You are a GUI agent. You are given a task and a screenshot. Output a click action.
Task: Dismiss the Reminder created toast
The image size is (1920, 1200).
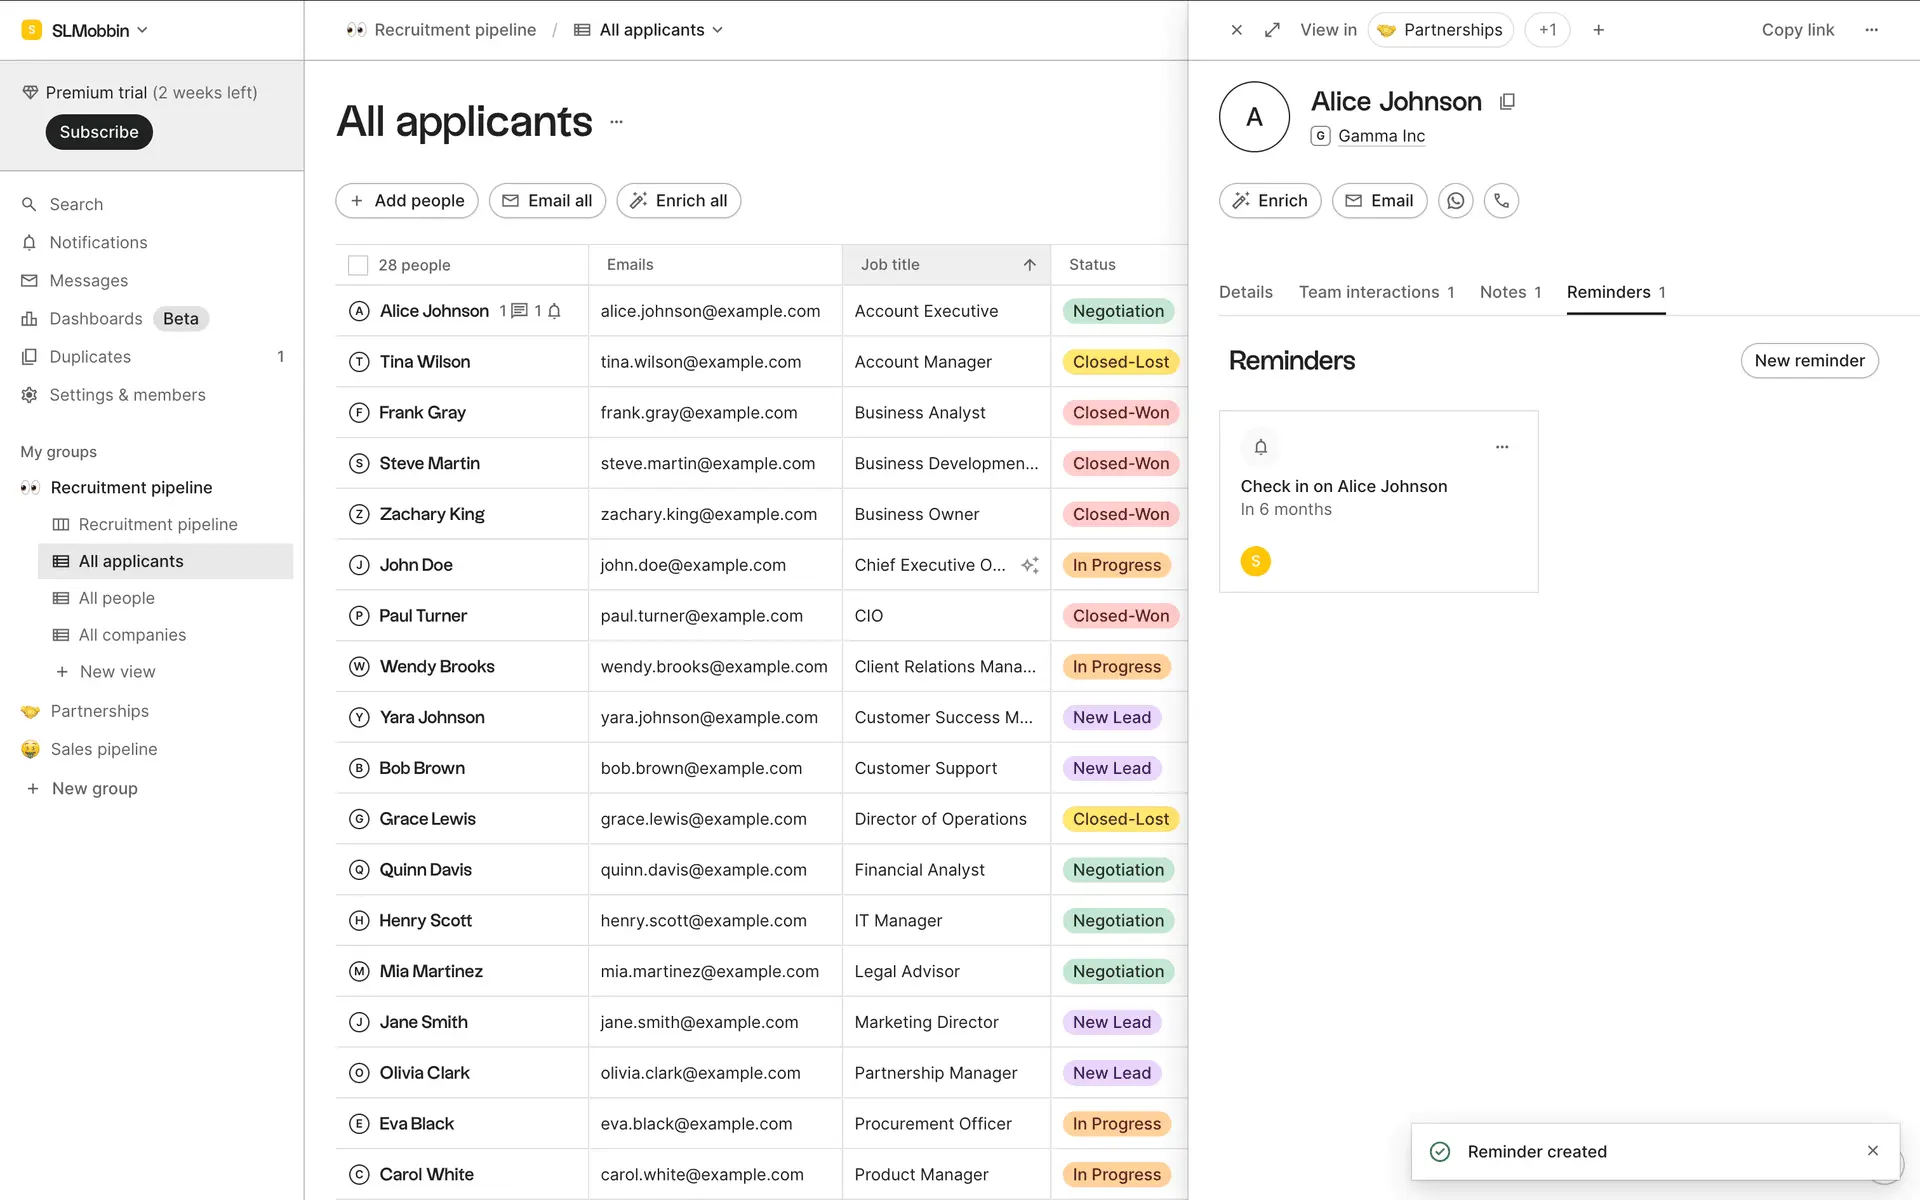coord(1872,1151)
